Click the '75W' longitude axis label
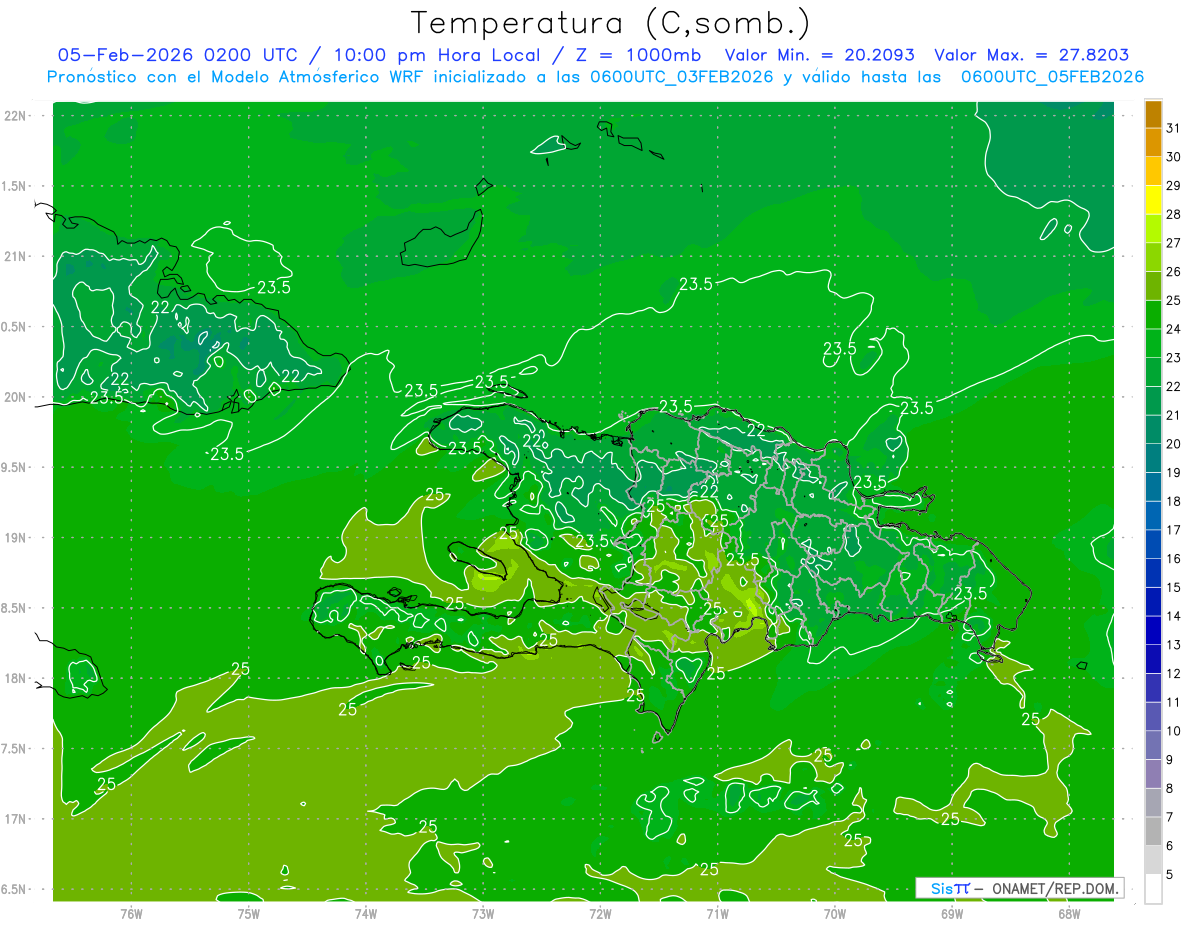Screen dimensions: 1200x927 point(249,914)
